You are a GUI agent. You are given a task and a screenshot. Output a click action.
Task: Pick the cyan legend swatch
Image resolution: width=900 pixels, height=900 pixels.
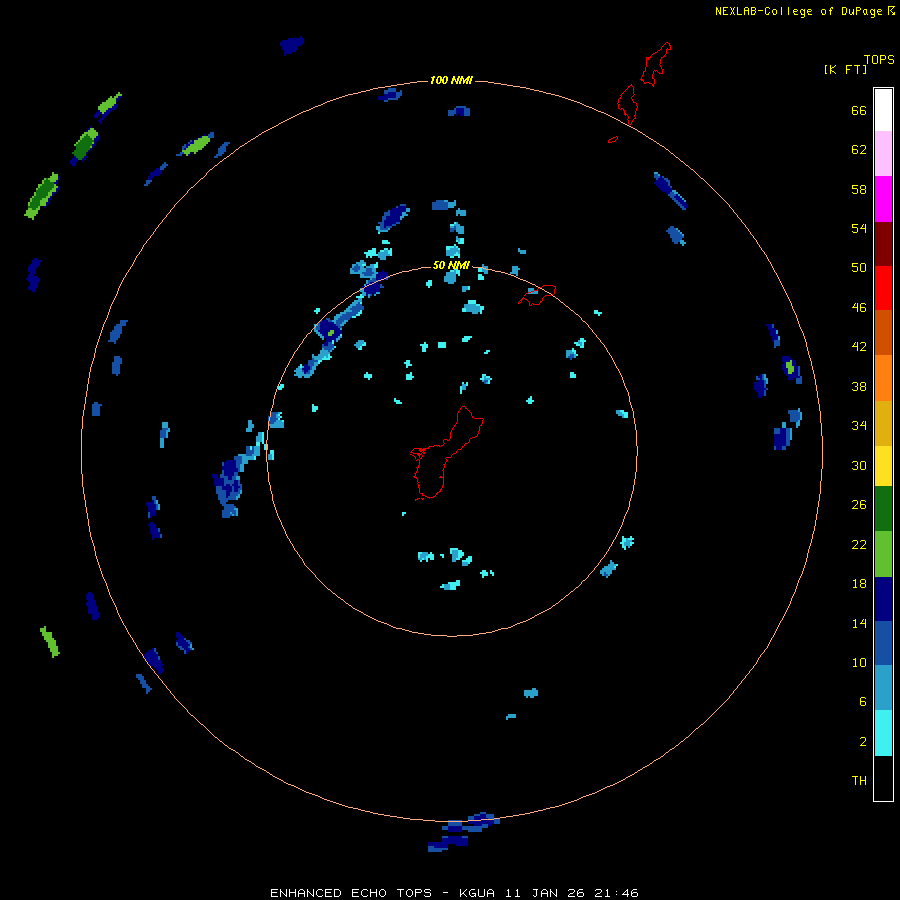tap(883, 732)
